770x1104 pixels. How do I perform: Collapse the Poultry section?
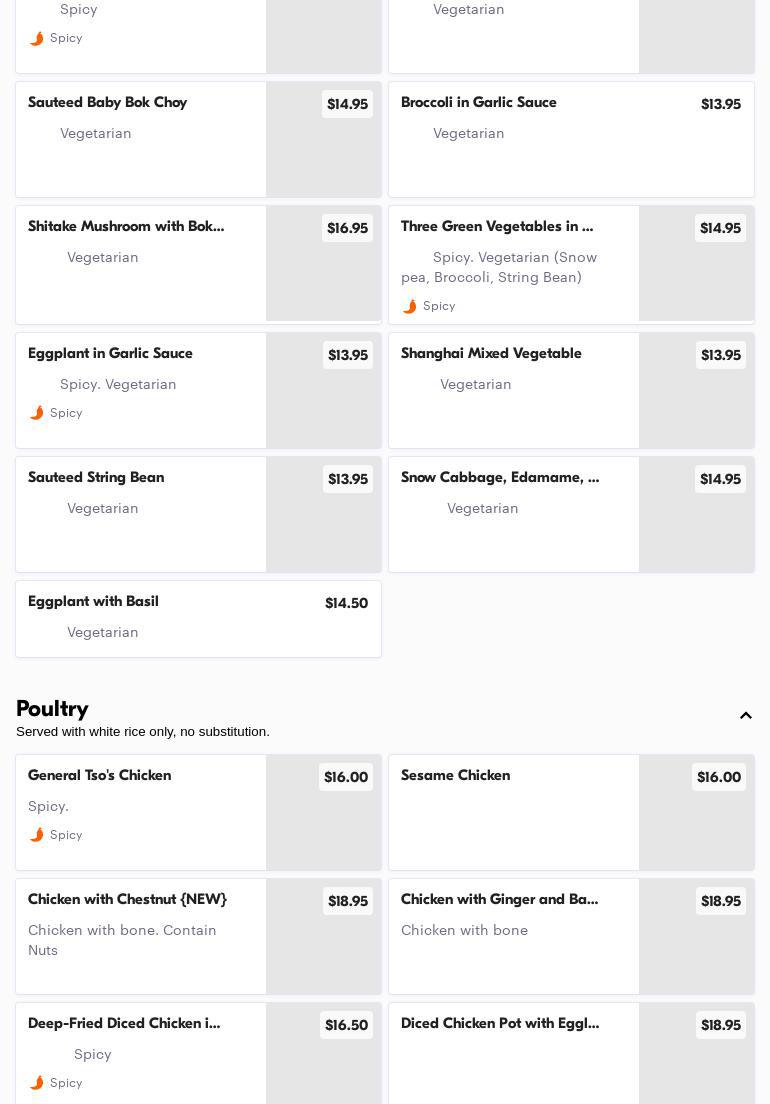click(745, 716)
